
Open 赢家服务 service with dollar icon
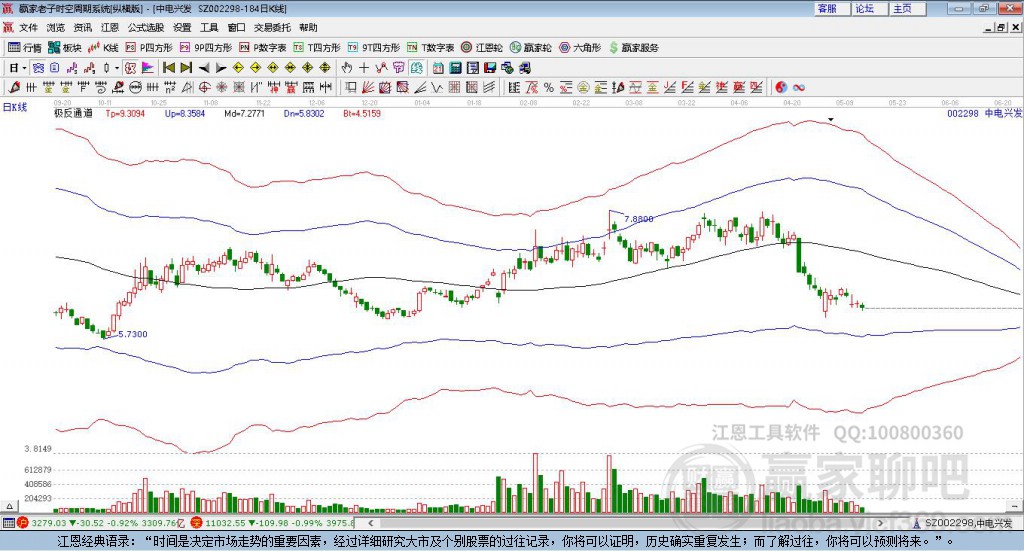(633, 48)
